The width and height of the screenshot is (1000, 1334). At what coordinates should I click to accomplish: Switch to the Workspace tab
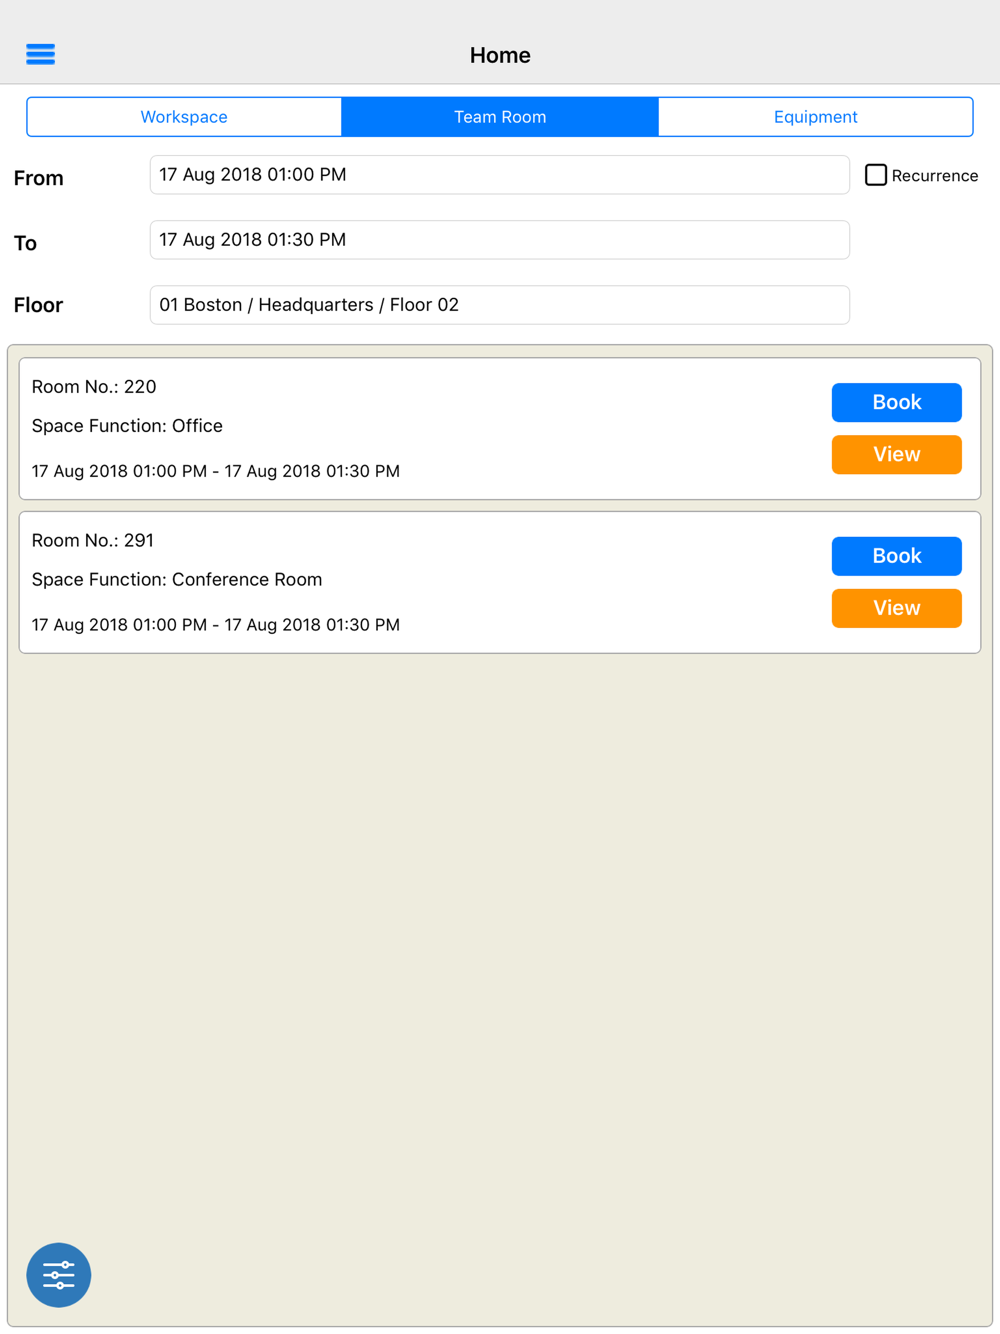coord(184,117)
